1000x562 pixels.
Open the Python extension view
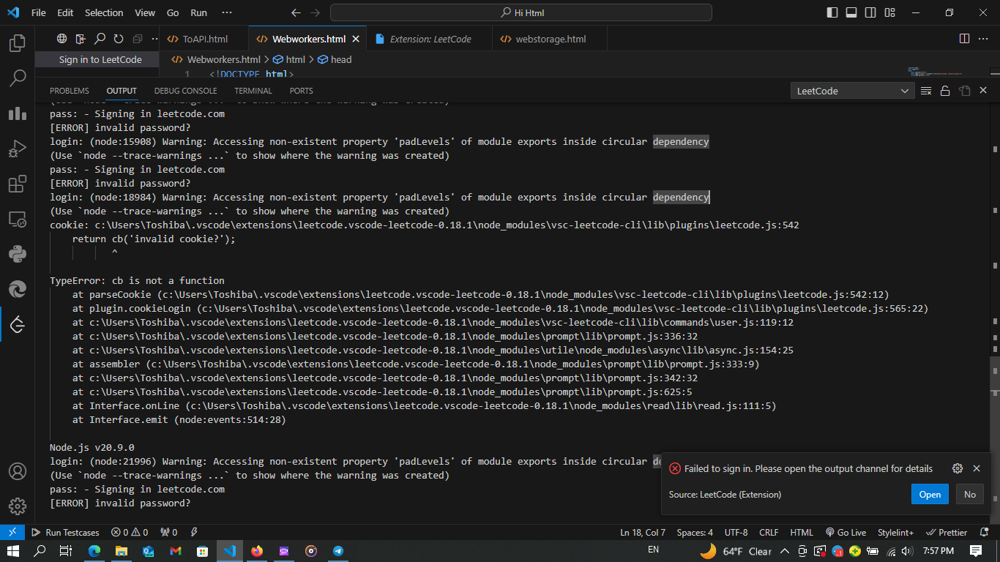click(17, 254)
